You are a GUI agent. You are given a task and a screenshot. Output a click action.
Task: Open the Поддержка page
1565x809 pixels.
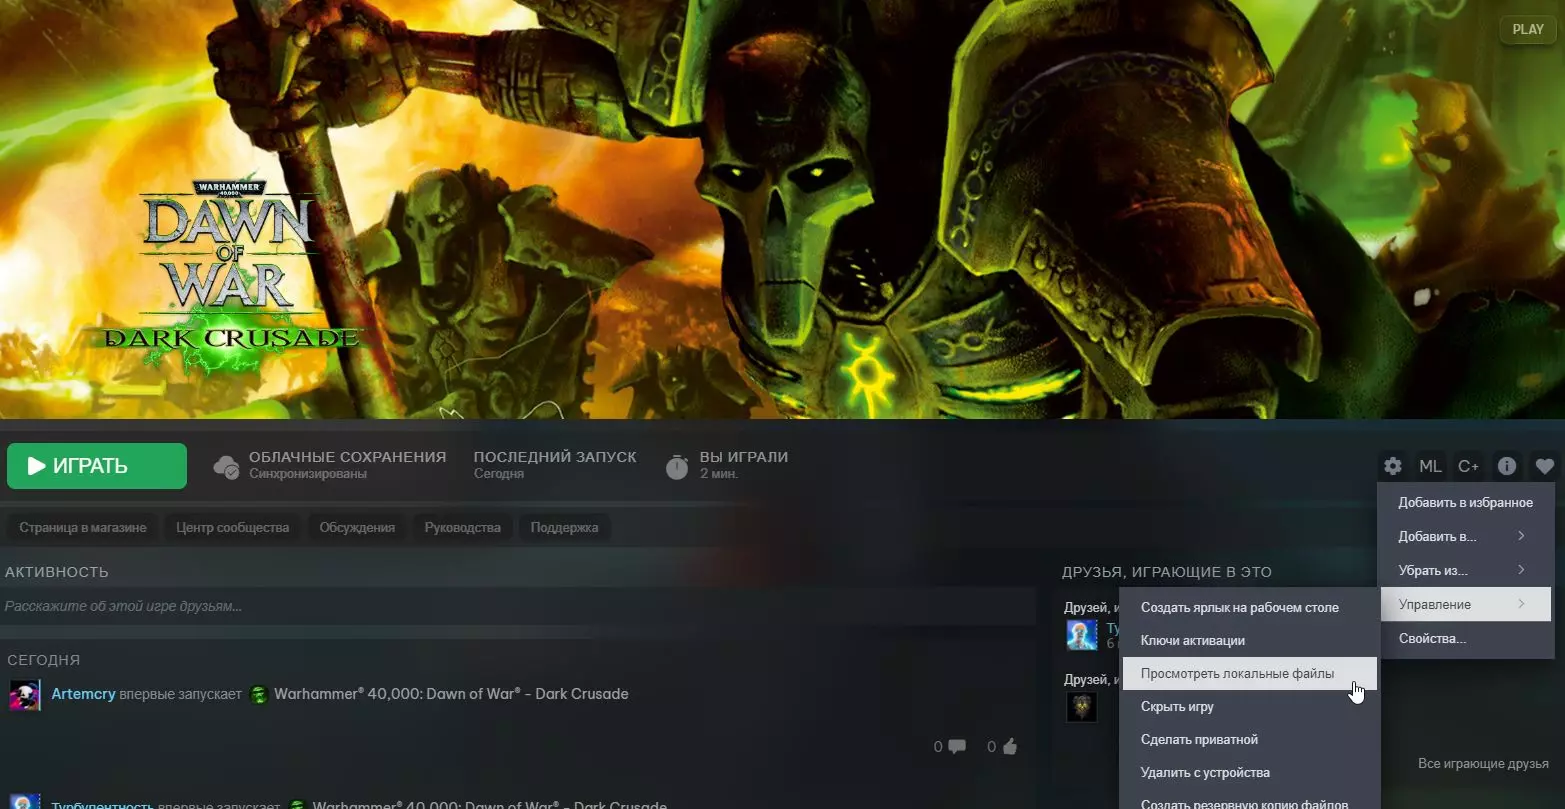point(564,527)
